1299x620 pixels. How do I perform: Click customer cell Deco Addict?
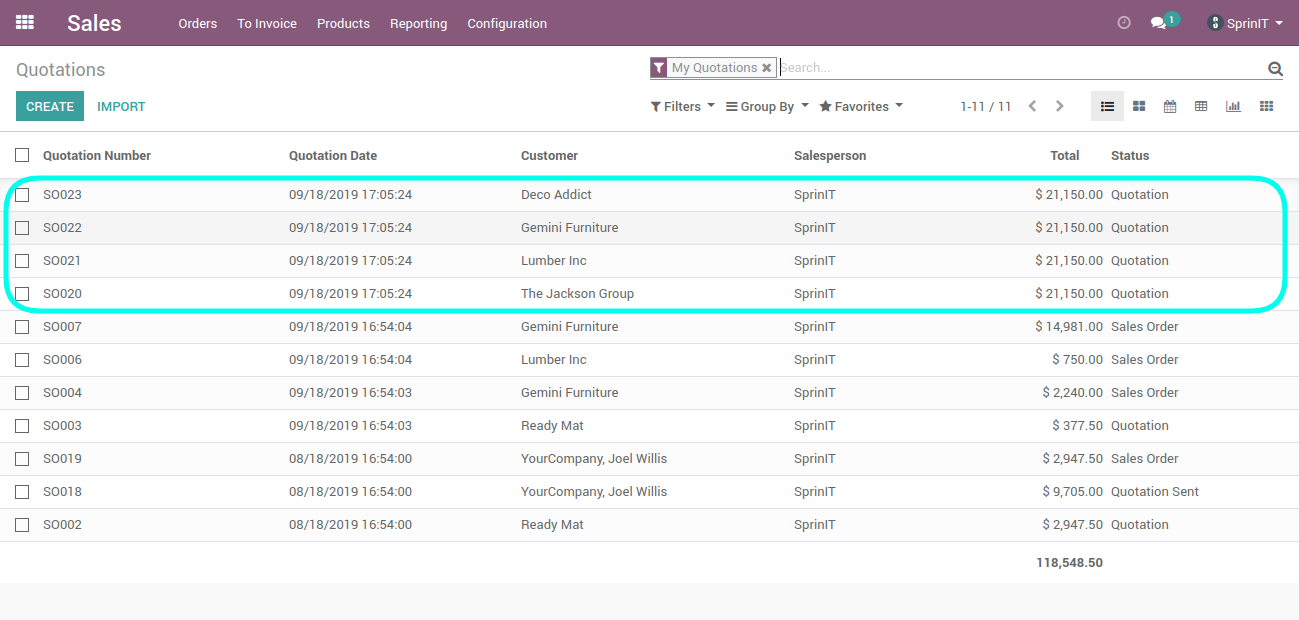556,195
